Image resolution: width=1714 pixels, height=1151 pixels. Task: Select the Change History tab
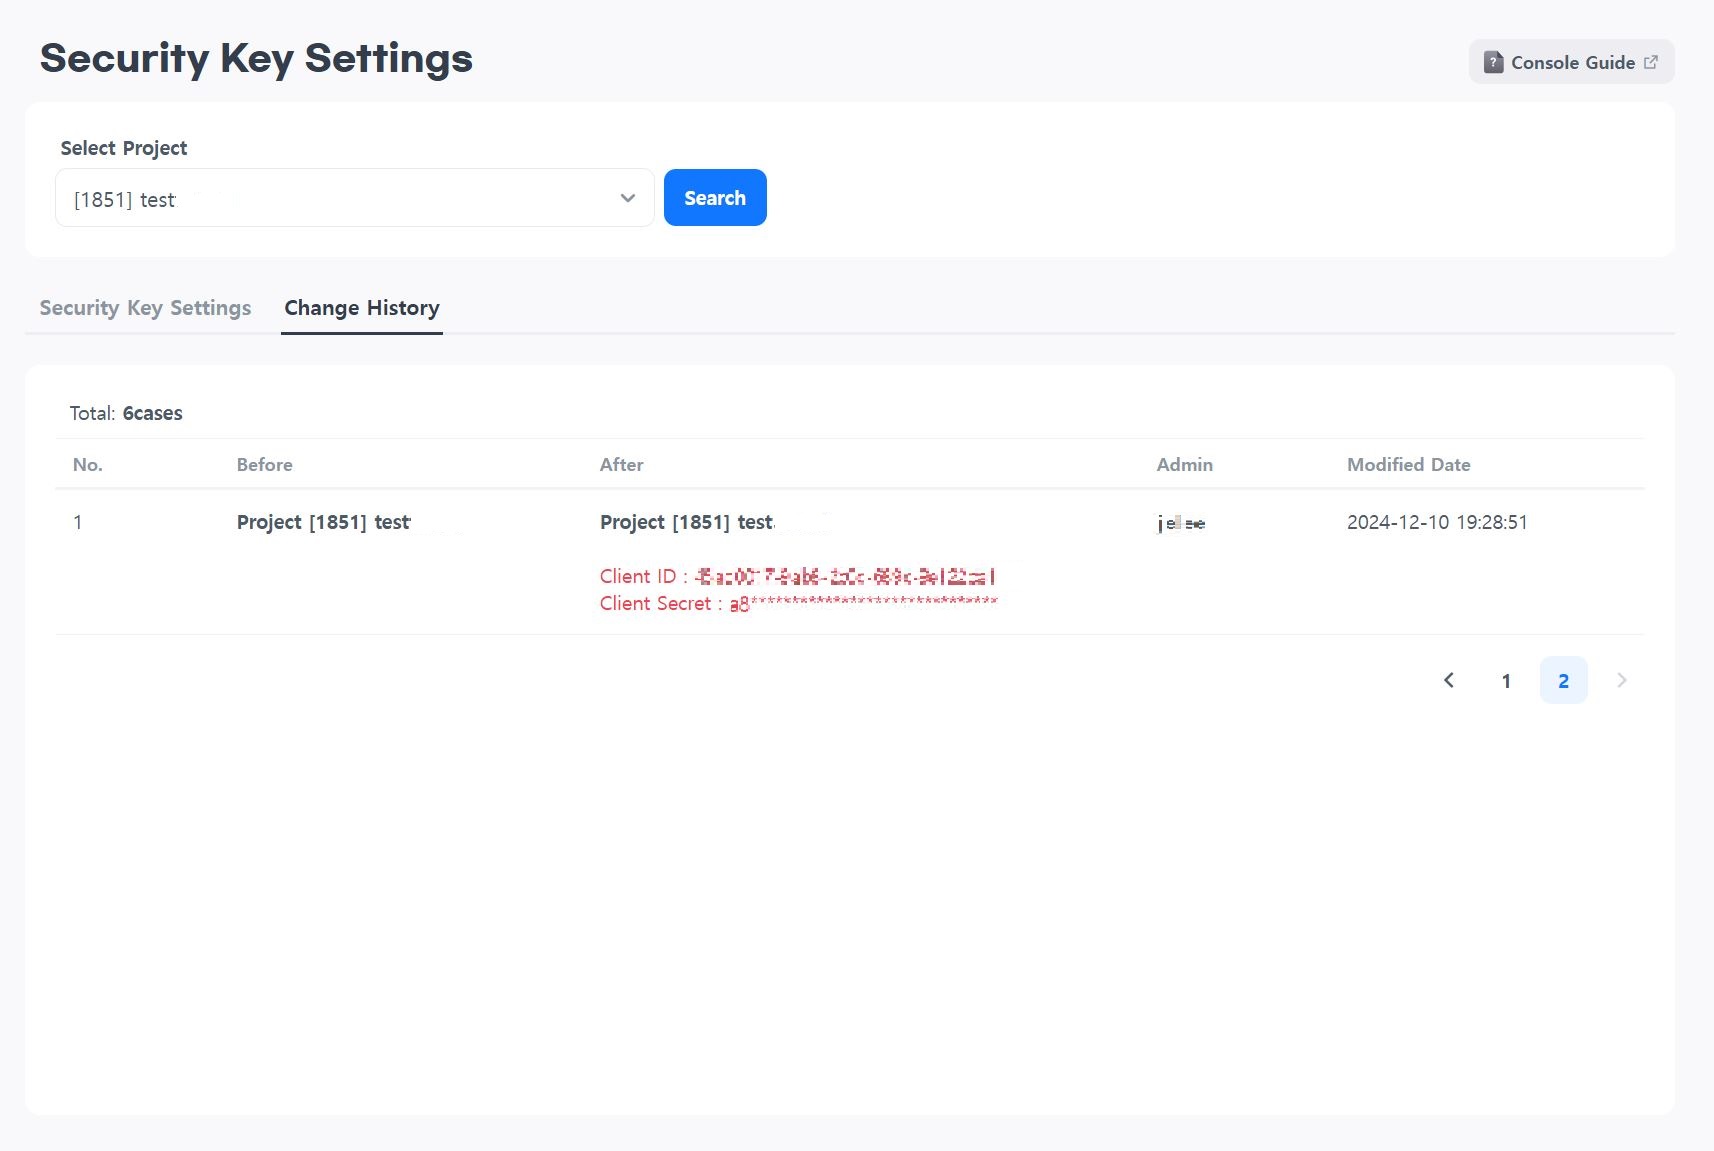tap(361, 308)
